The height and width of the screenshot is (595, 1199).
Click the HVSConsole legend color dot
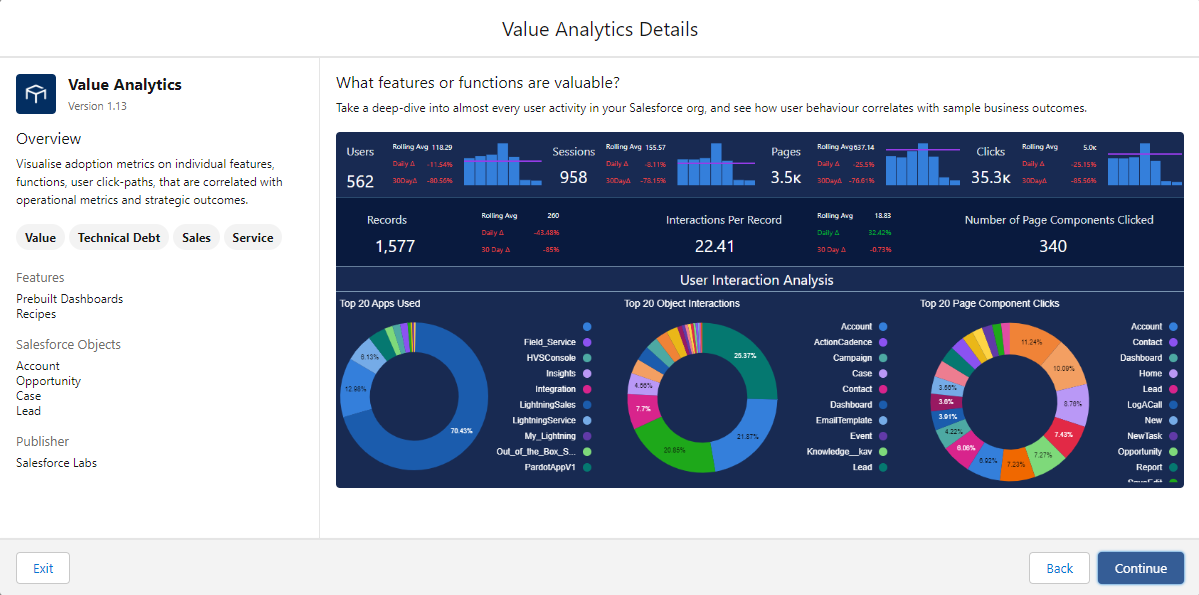click(587, 358)
